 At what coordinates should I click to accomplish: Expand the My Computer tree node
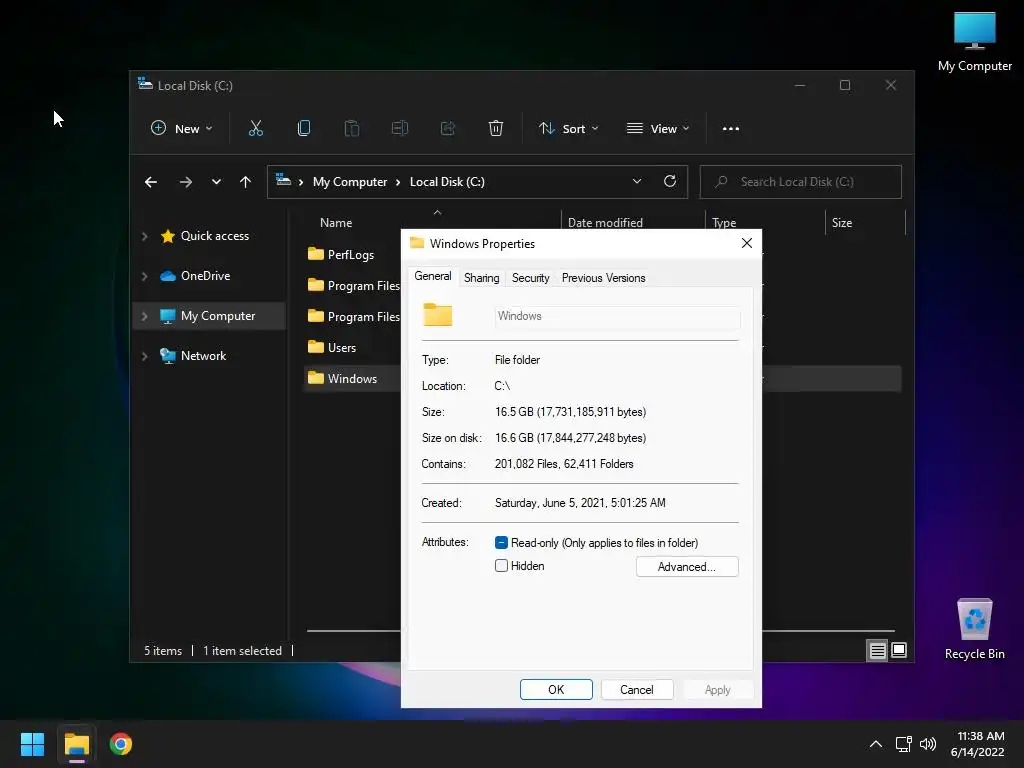click(145, 317)
